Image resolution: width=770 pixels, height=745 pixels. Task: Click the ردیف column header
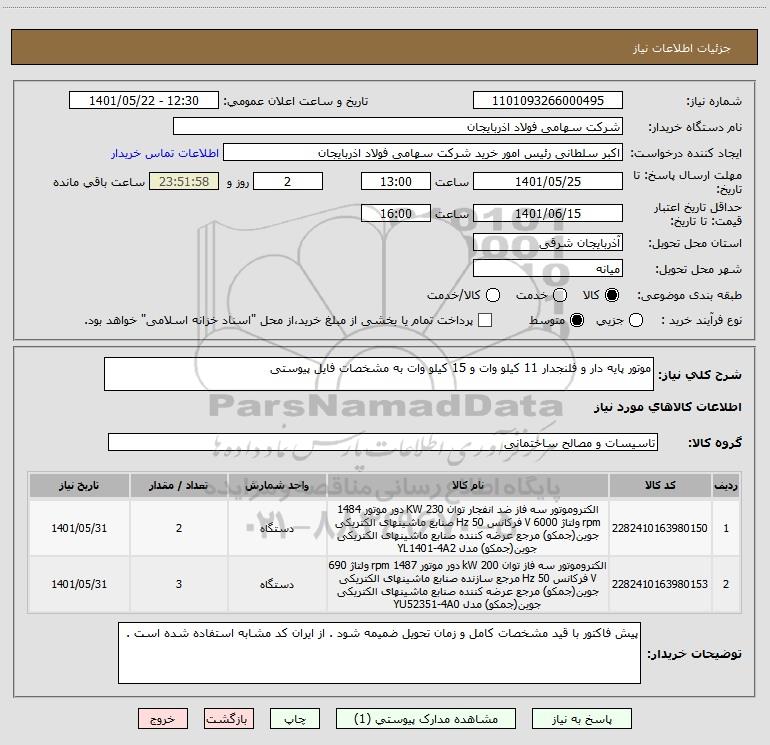pyautogui.click(x=726, y=485)
